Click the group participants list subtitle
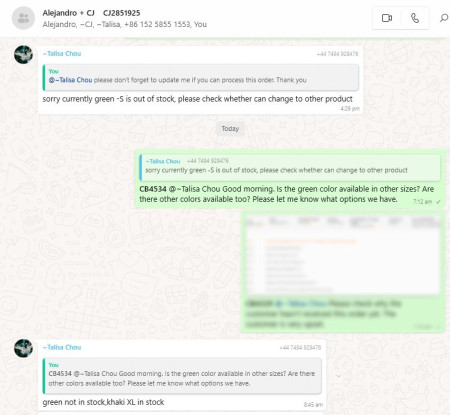The height and width of the screenshot is (415, 450). (x=125, y=24)
